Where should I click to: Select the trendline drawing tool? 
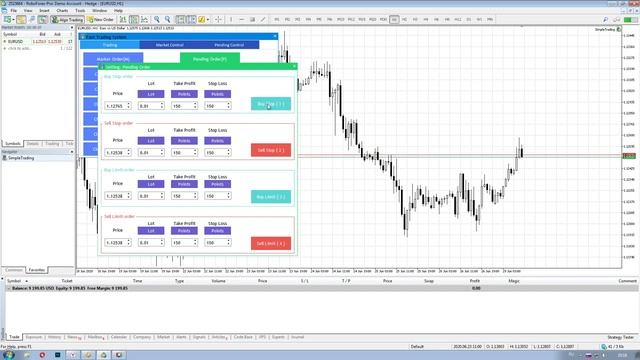click(x=263, y=19)
